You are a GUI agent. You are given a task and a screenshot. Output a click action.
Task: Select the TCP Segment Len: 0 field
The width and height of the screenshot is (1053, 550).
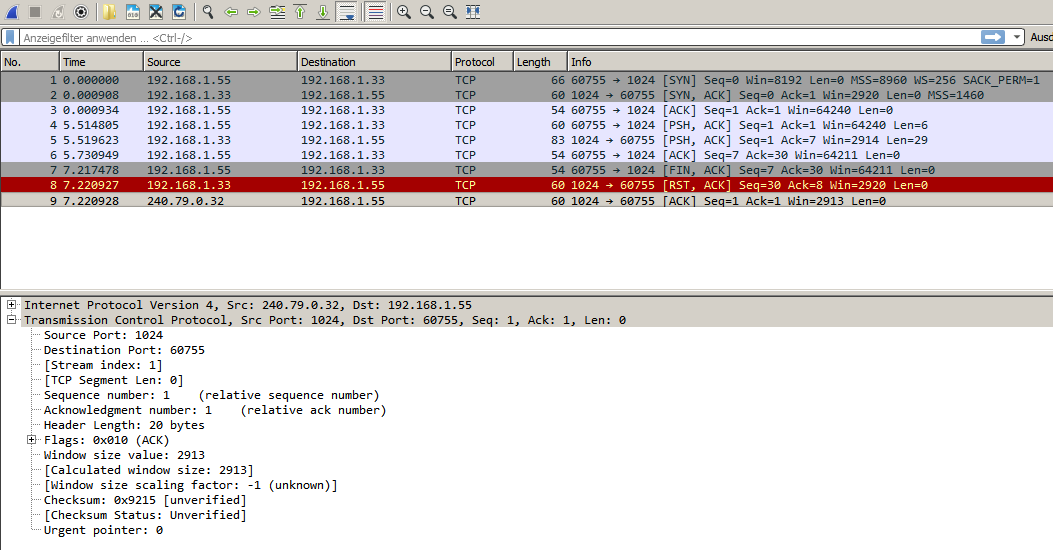[113, 380]
